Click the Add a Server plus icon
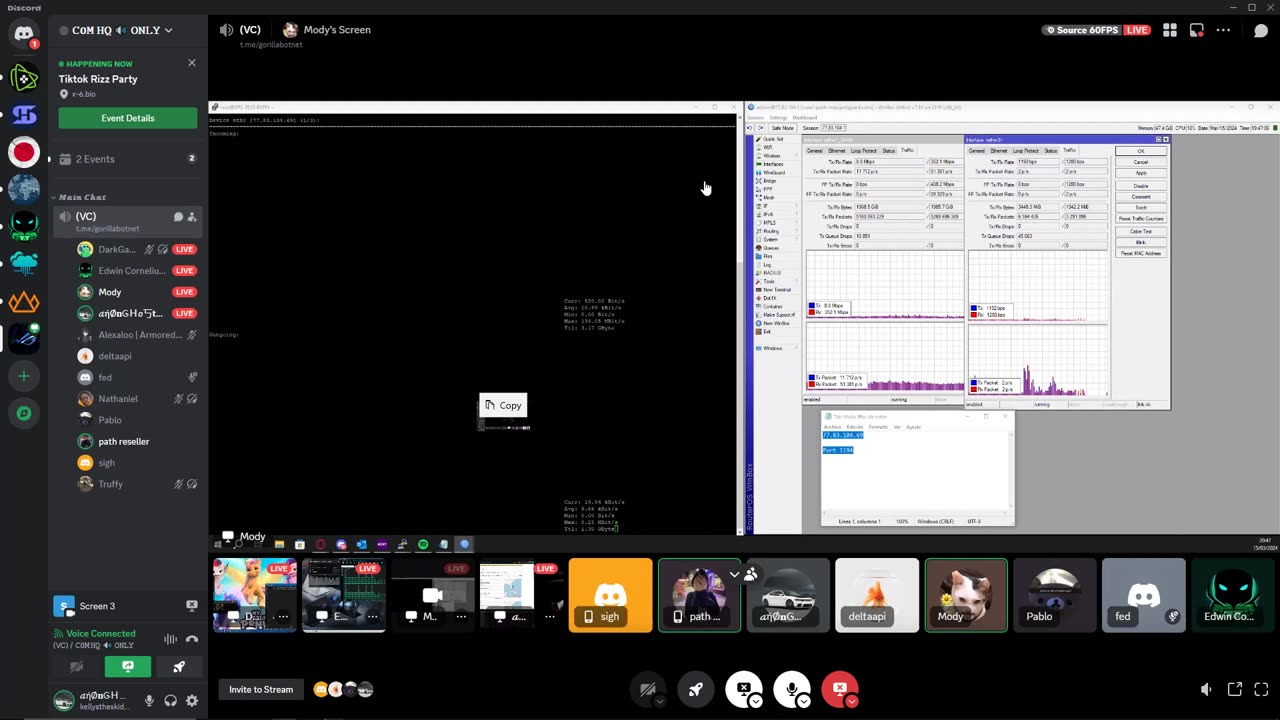1280x720 pixels. [x=24, y=376]
